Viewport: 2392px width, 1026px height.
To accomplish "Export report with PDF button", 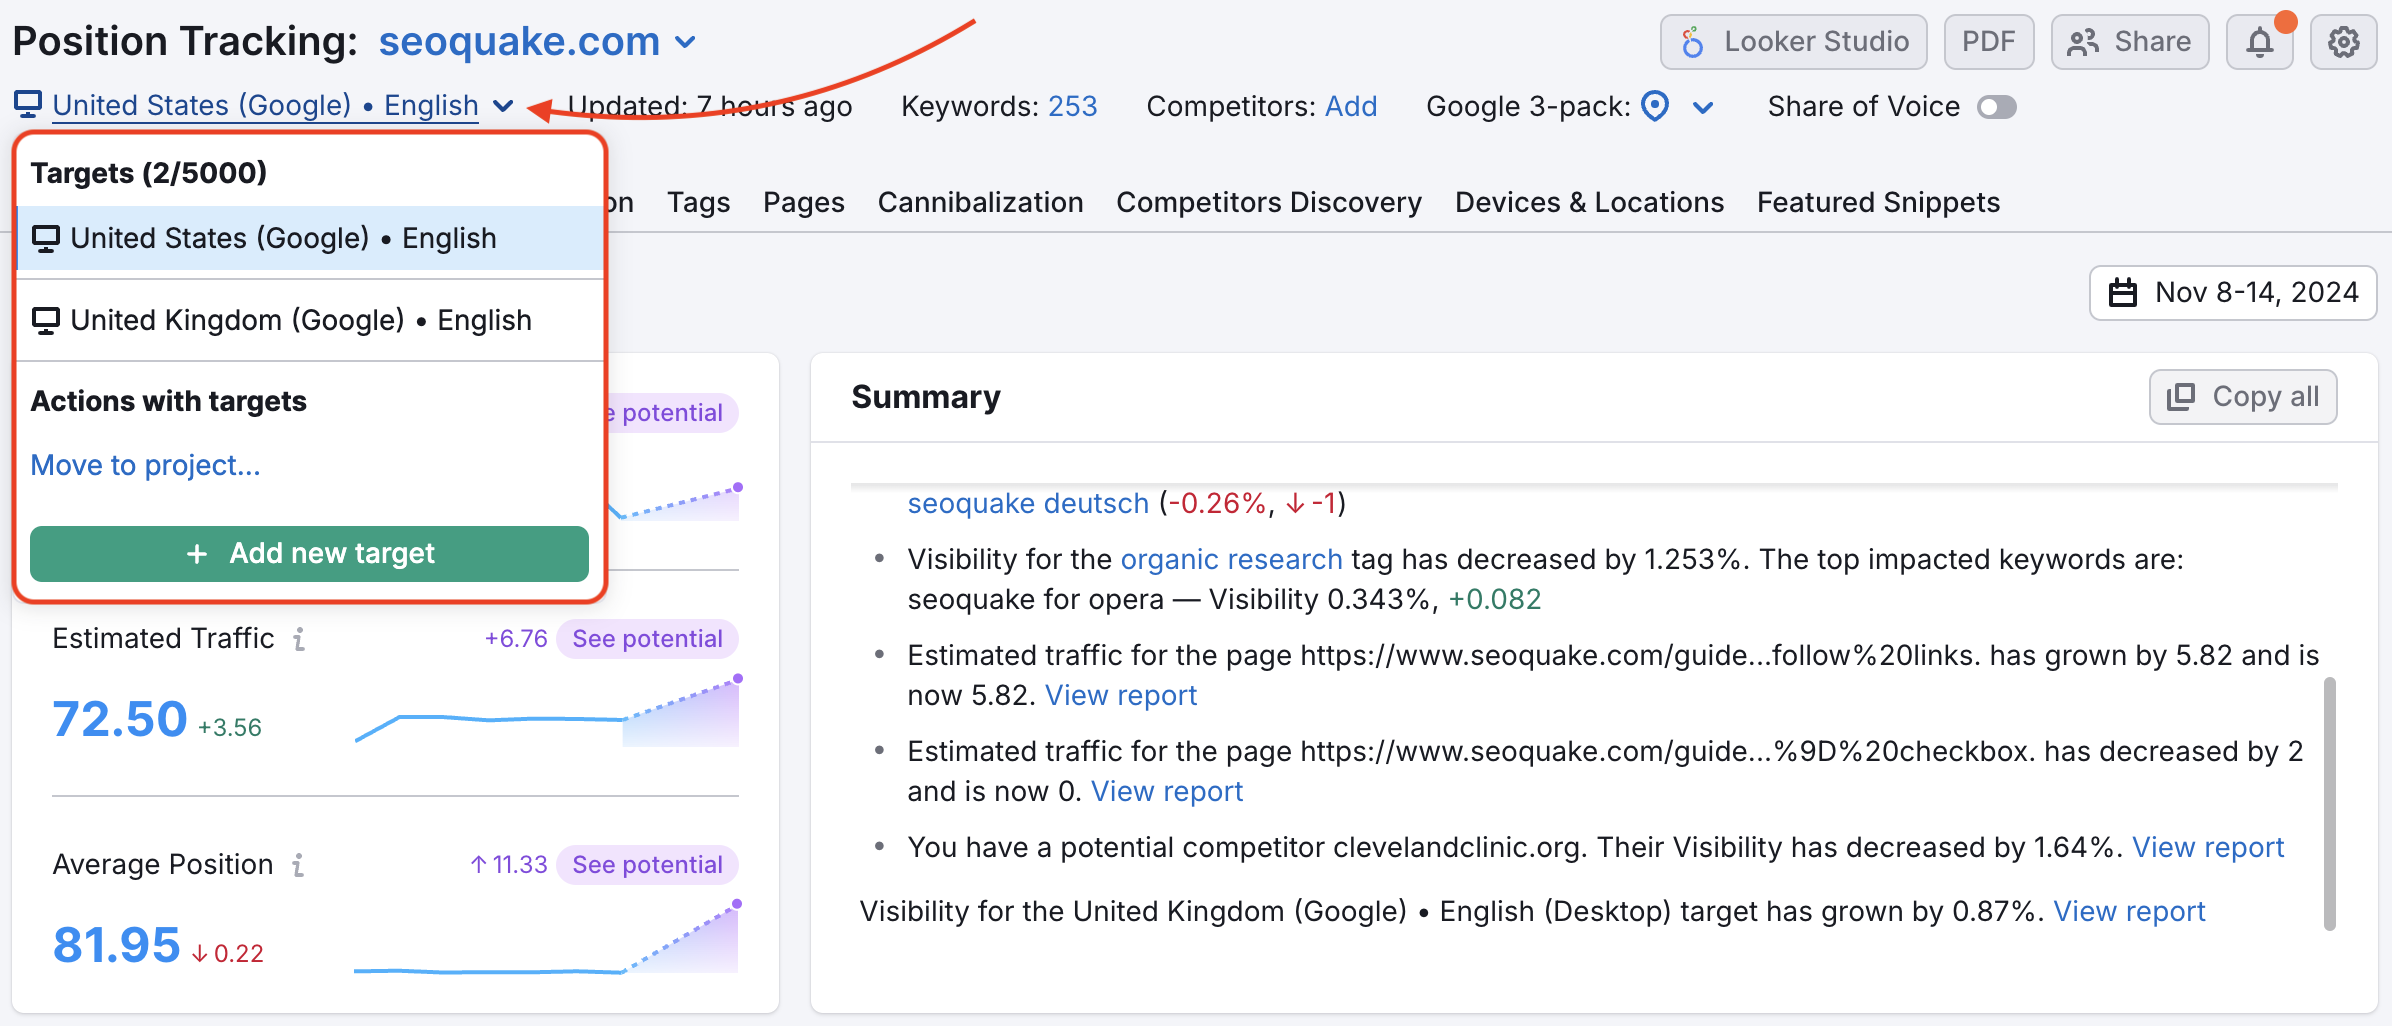I will [1988, 42].
